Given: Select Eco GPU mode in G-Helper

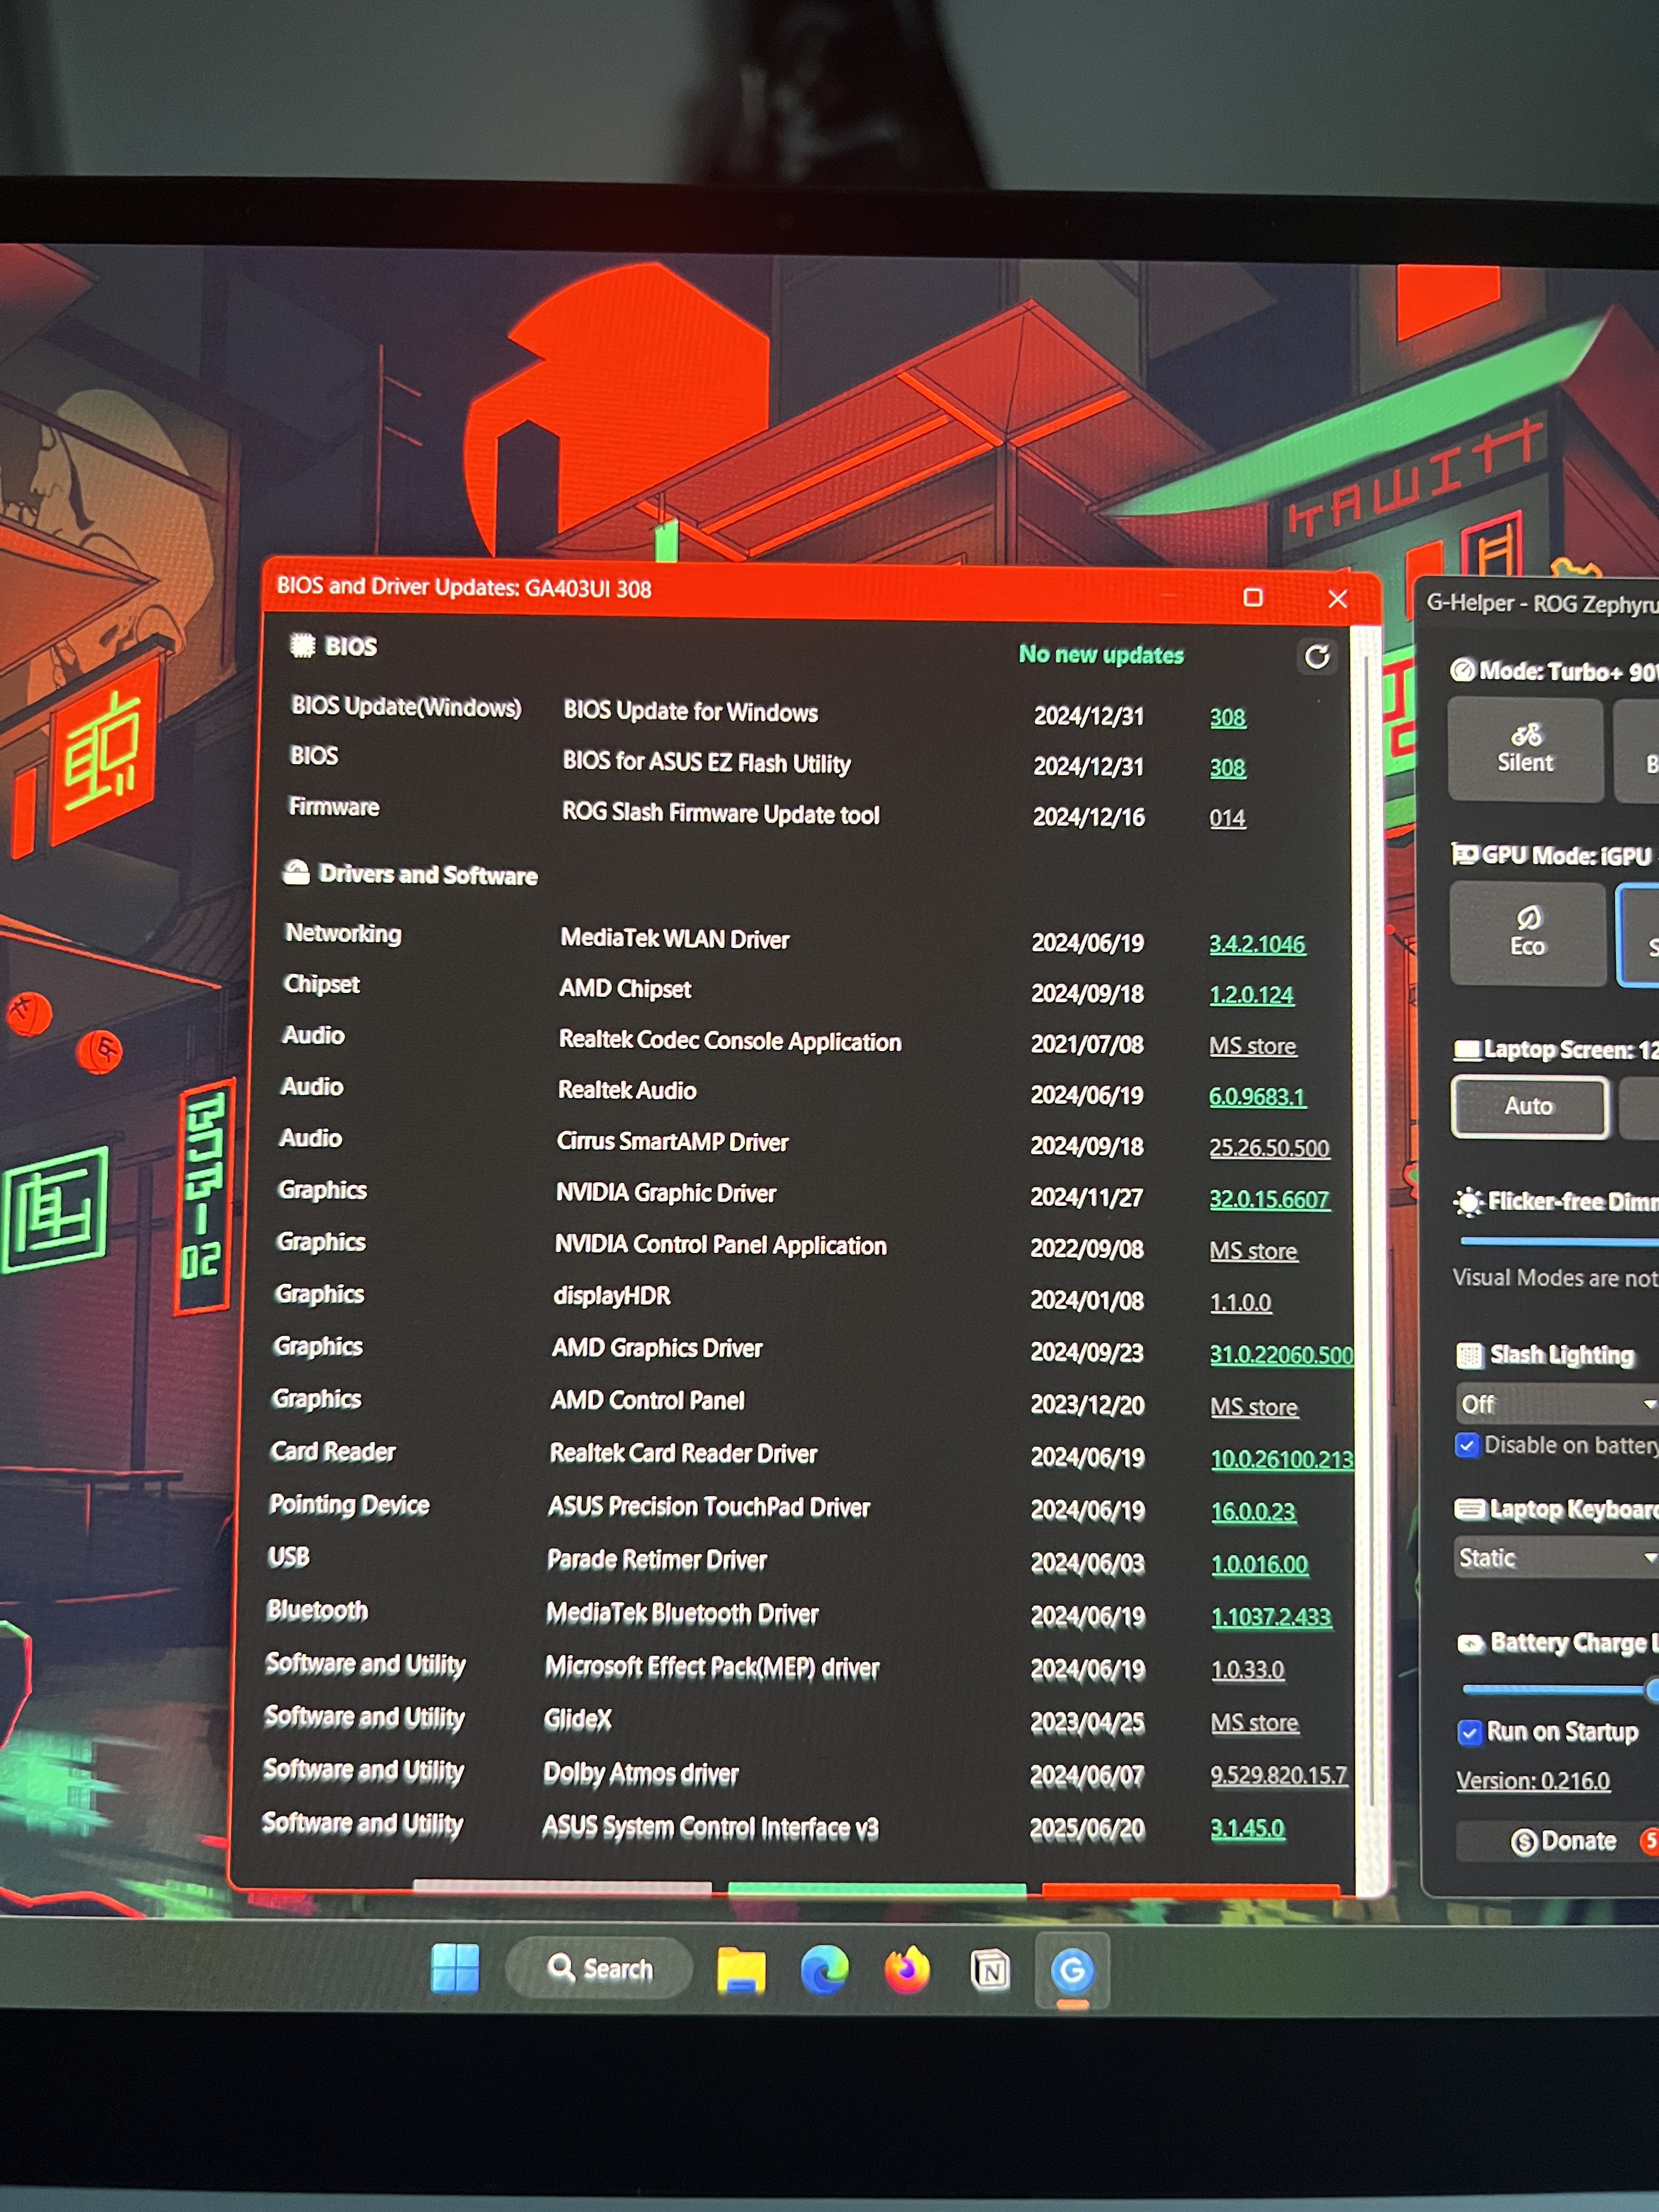Looking at the screenshot, I should click(1527, 933).
